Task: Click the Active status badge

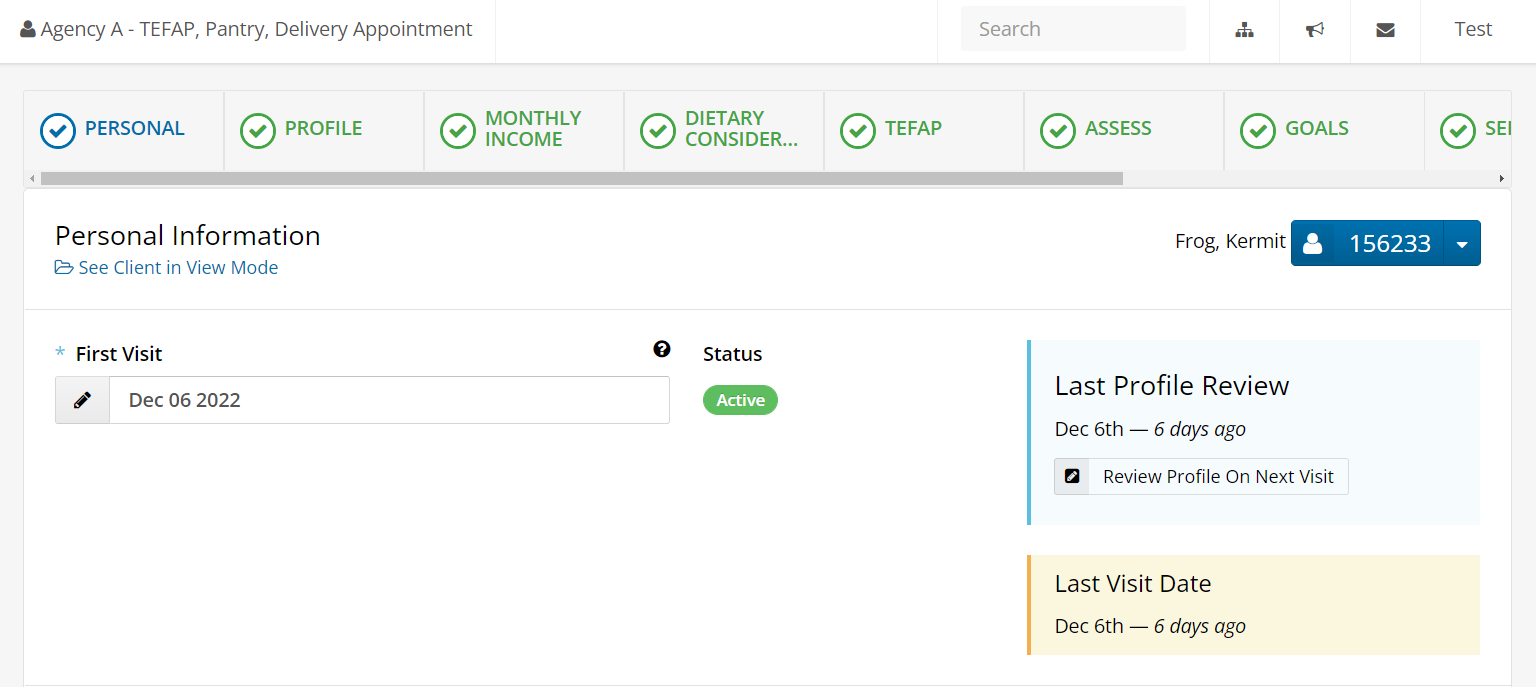Action: 740,399
